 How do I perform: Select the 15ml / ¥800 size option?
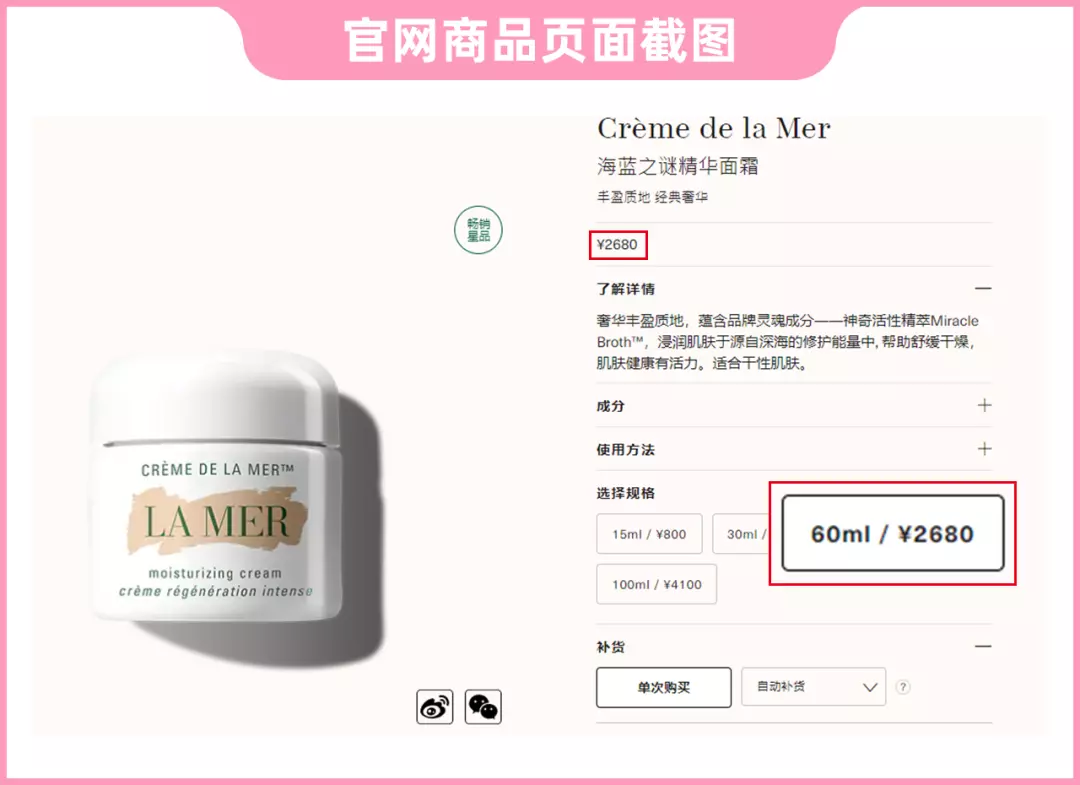(650, 534)
